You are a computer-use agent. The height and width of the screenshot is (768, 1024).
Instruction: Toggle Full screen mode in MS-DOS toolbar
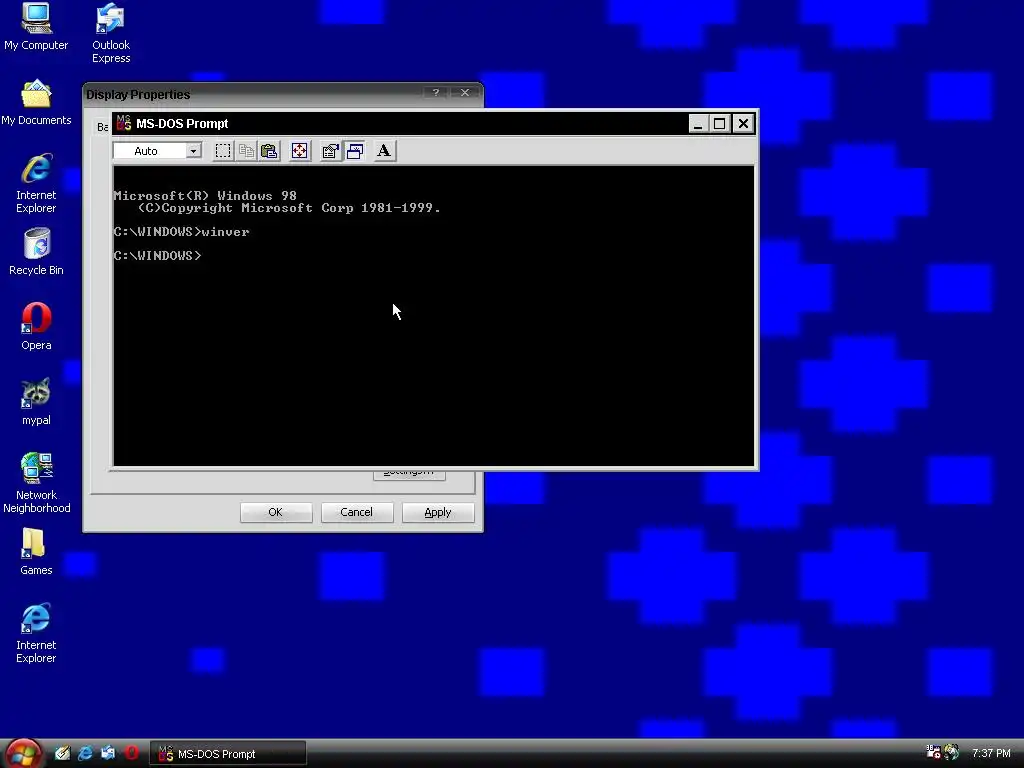coord(299,151)
